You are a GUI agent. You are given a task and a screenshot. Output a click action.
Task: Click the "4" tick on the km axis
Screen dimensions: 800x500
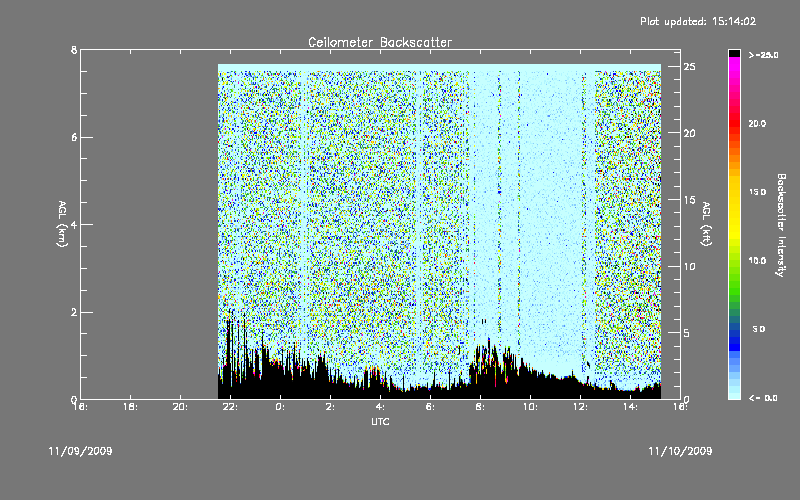74,224
